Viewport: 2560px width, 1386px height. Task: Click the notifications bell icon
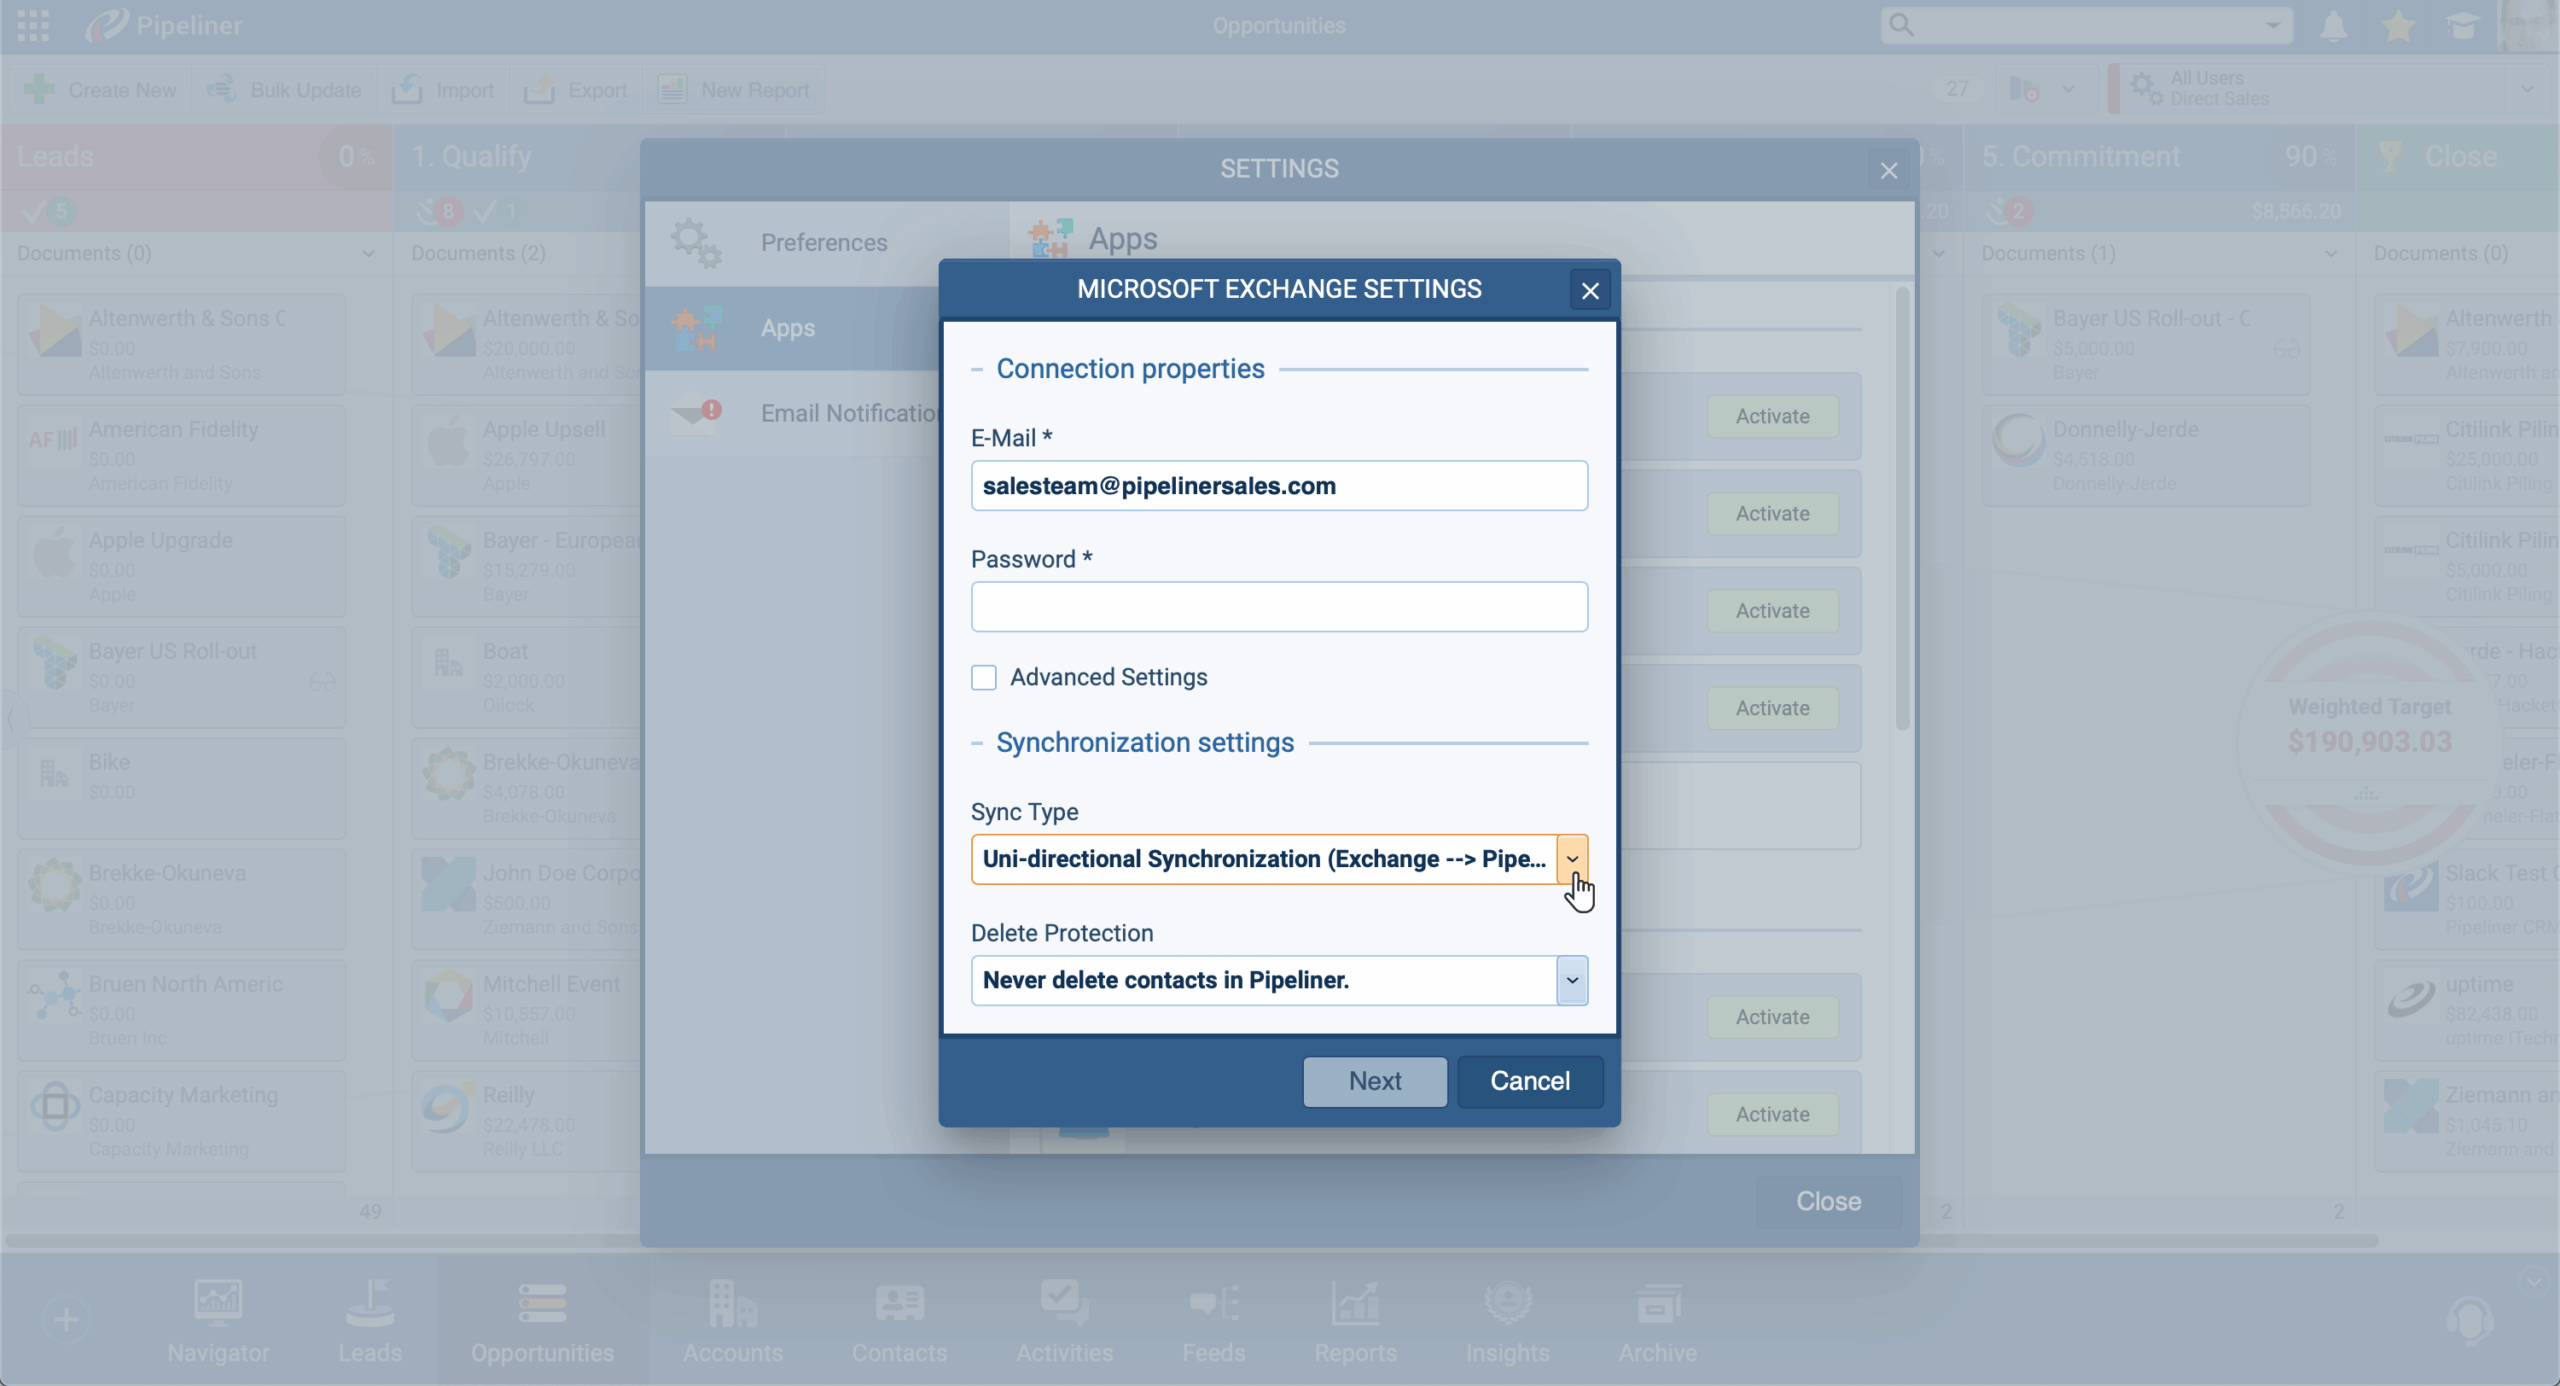coord(2333,26)
